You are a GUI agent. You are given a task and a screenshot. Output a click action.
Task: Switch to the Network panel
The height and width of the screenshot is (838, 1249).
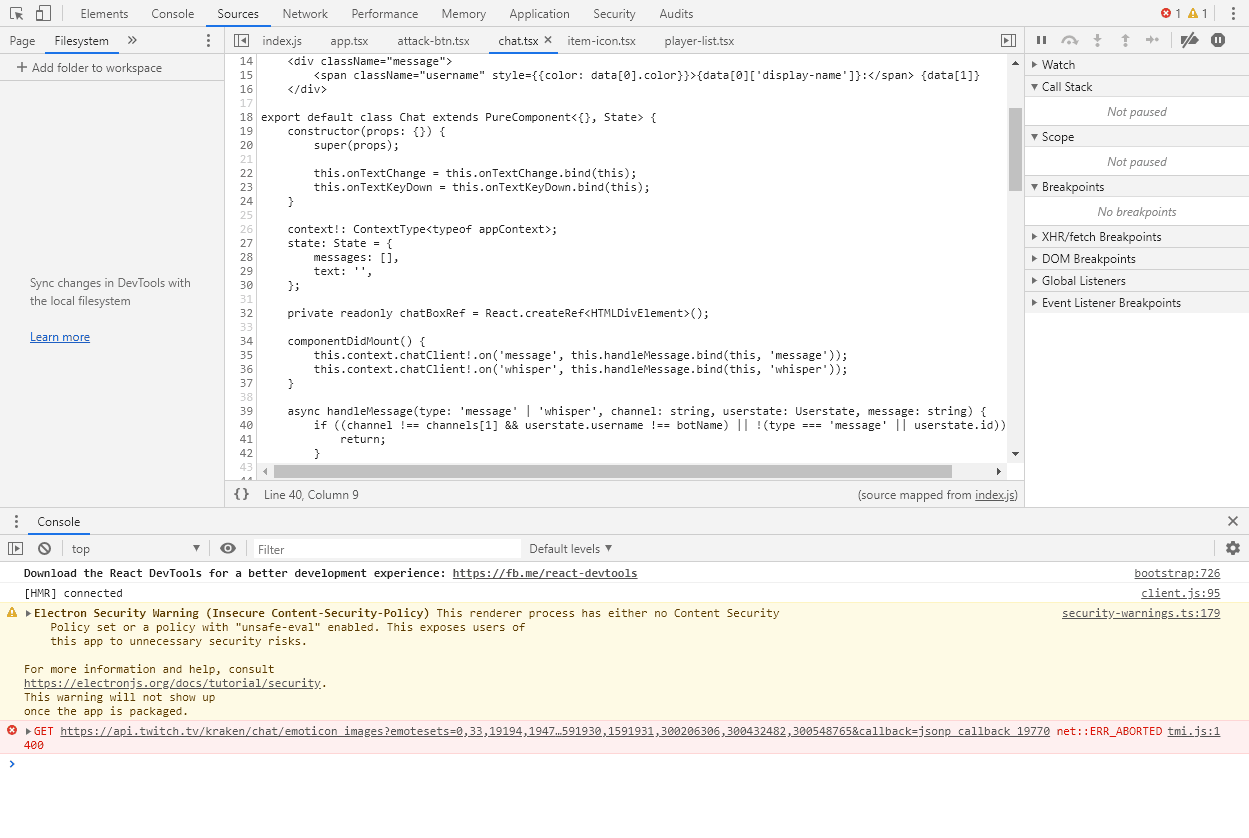point(305,13)
